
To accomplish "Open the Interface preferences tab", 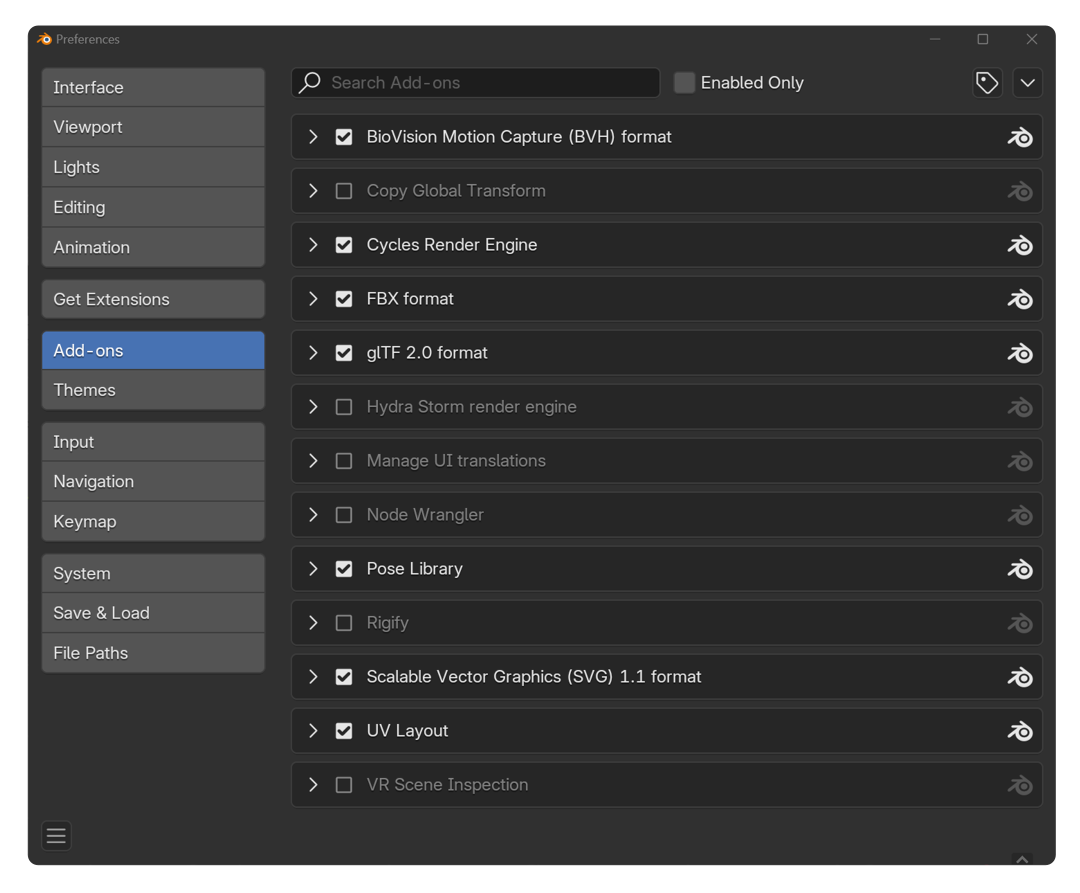I will (x=153, y=87).
